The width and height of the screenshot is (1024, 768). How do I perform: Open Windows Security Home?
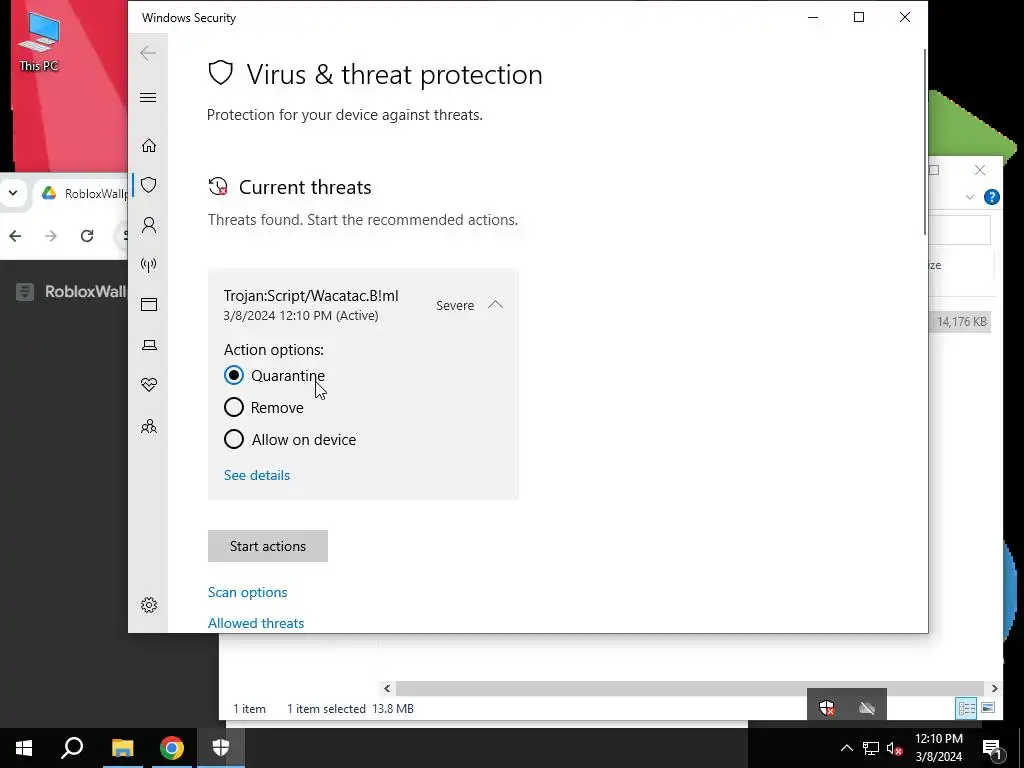click(149, 145)
